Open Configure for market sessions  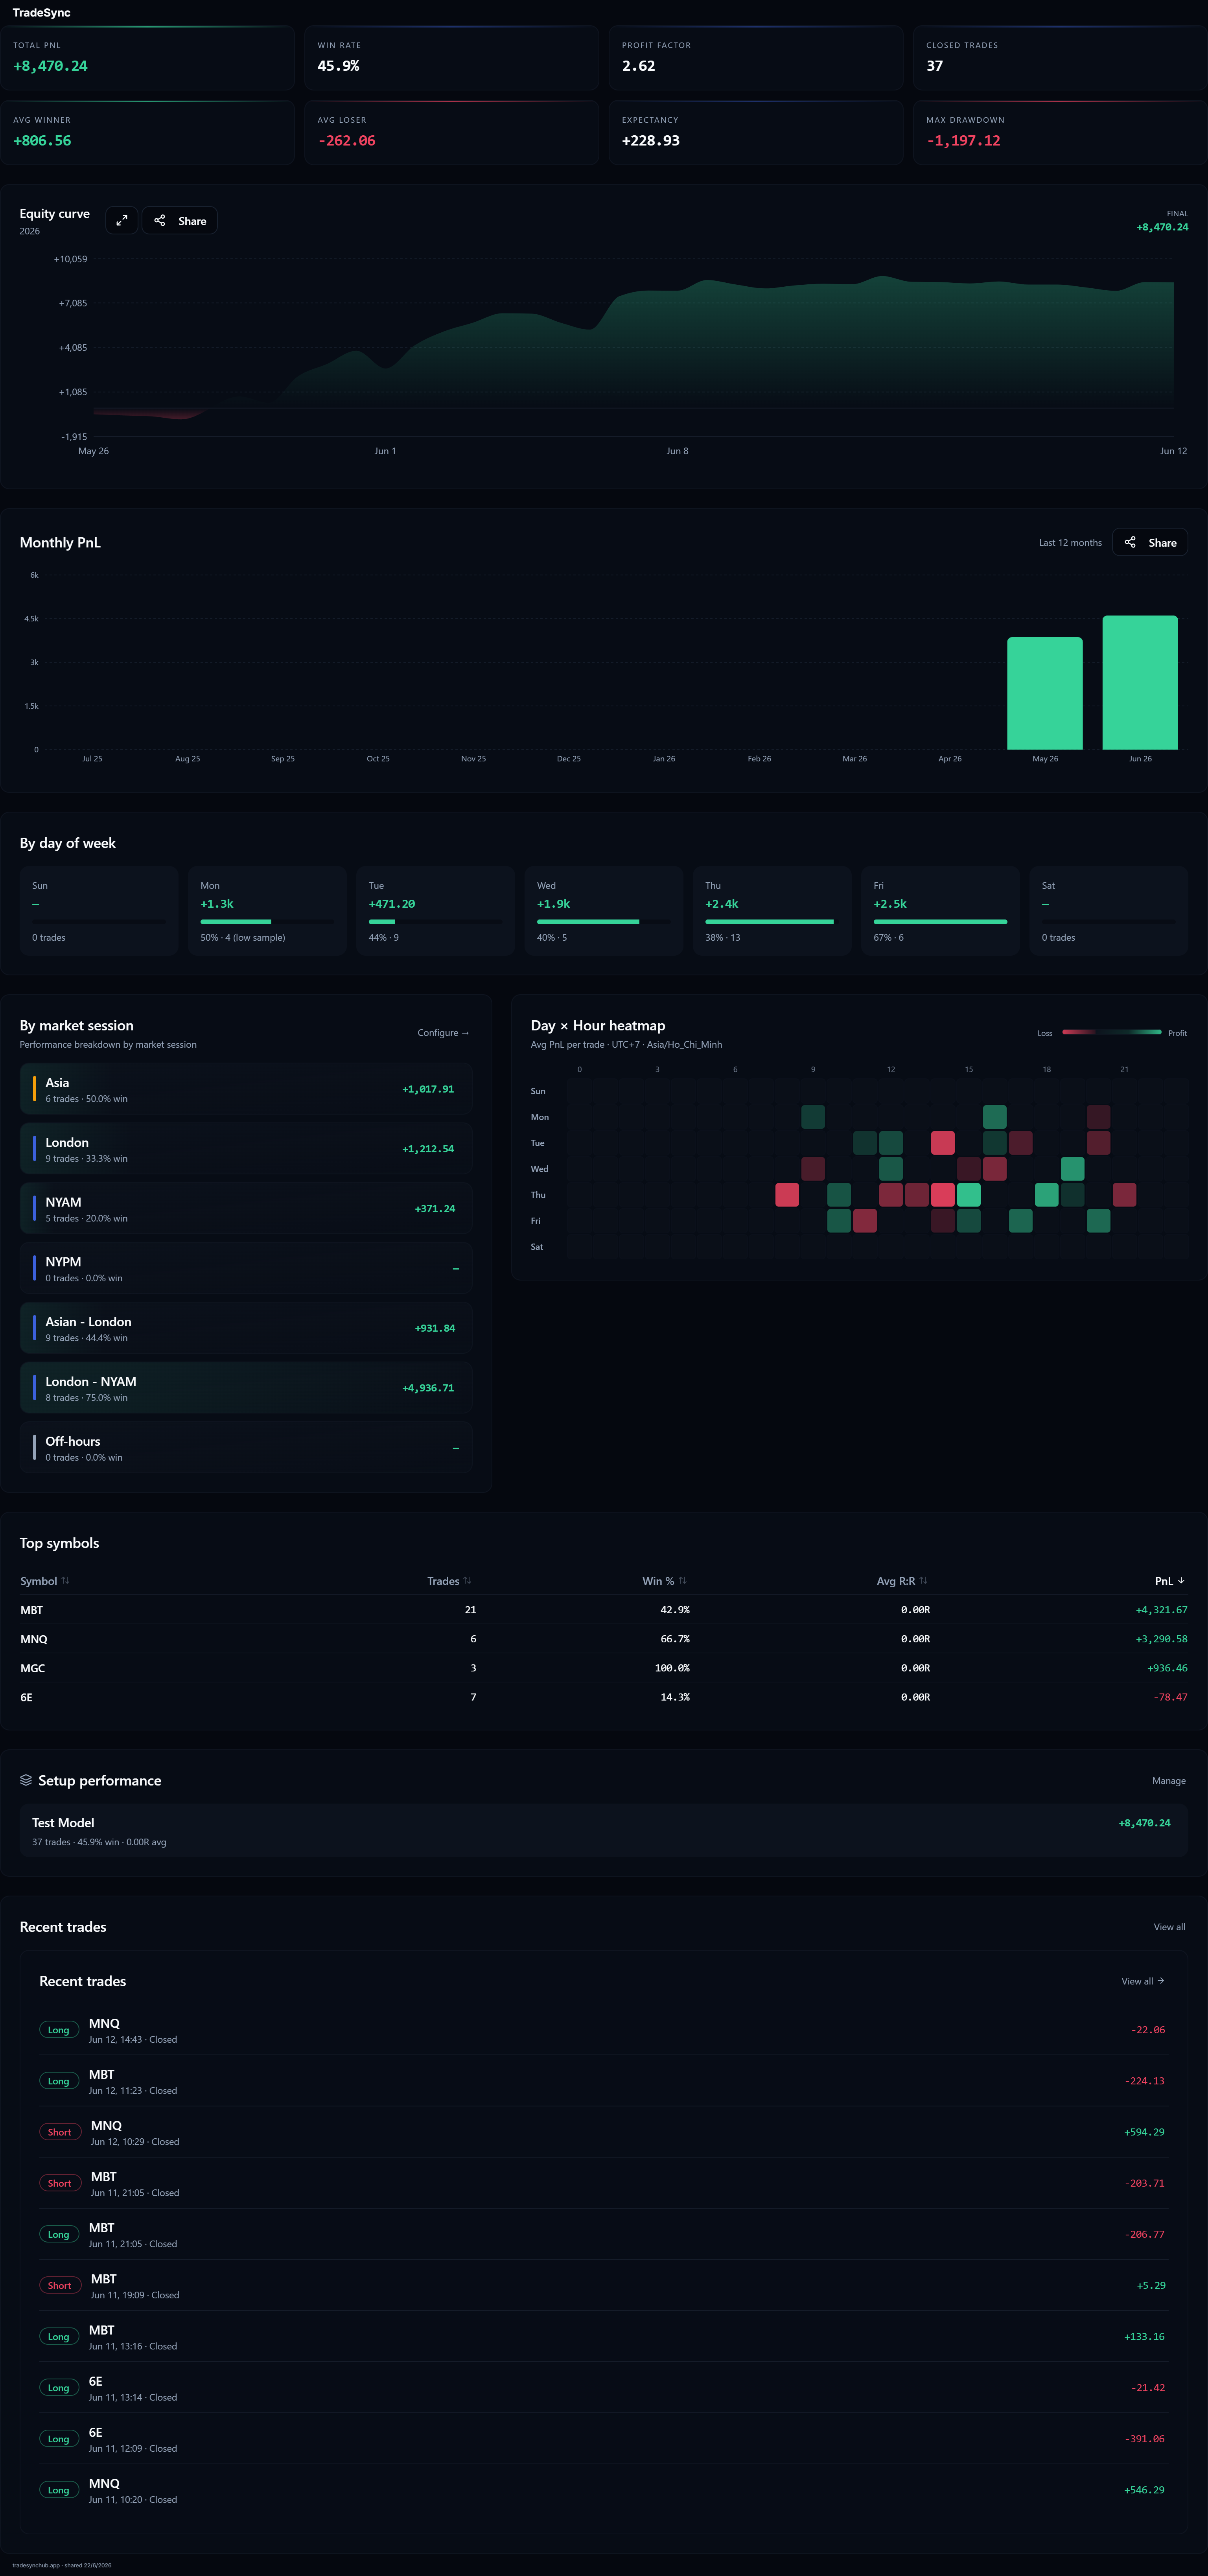pos(443,1033)
